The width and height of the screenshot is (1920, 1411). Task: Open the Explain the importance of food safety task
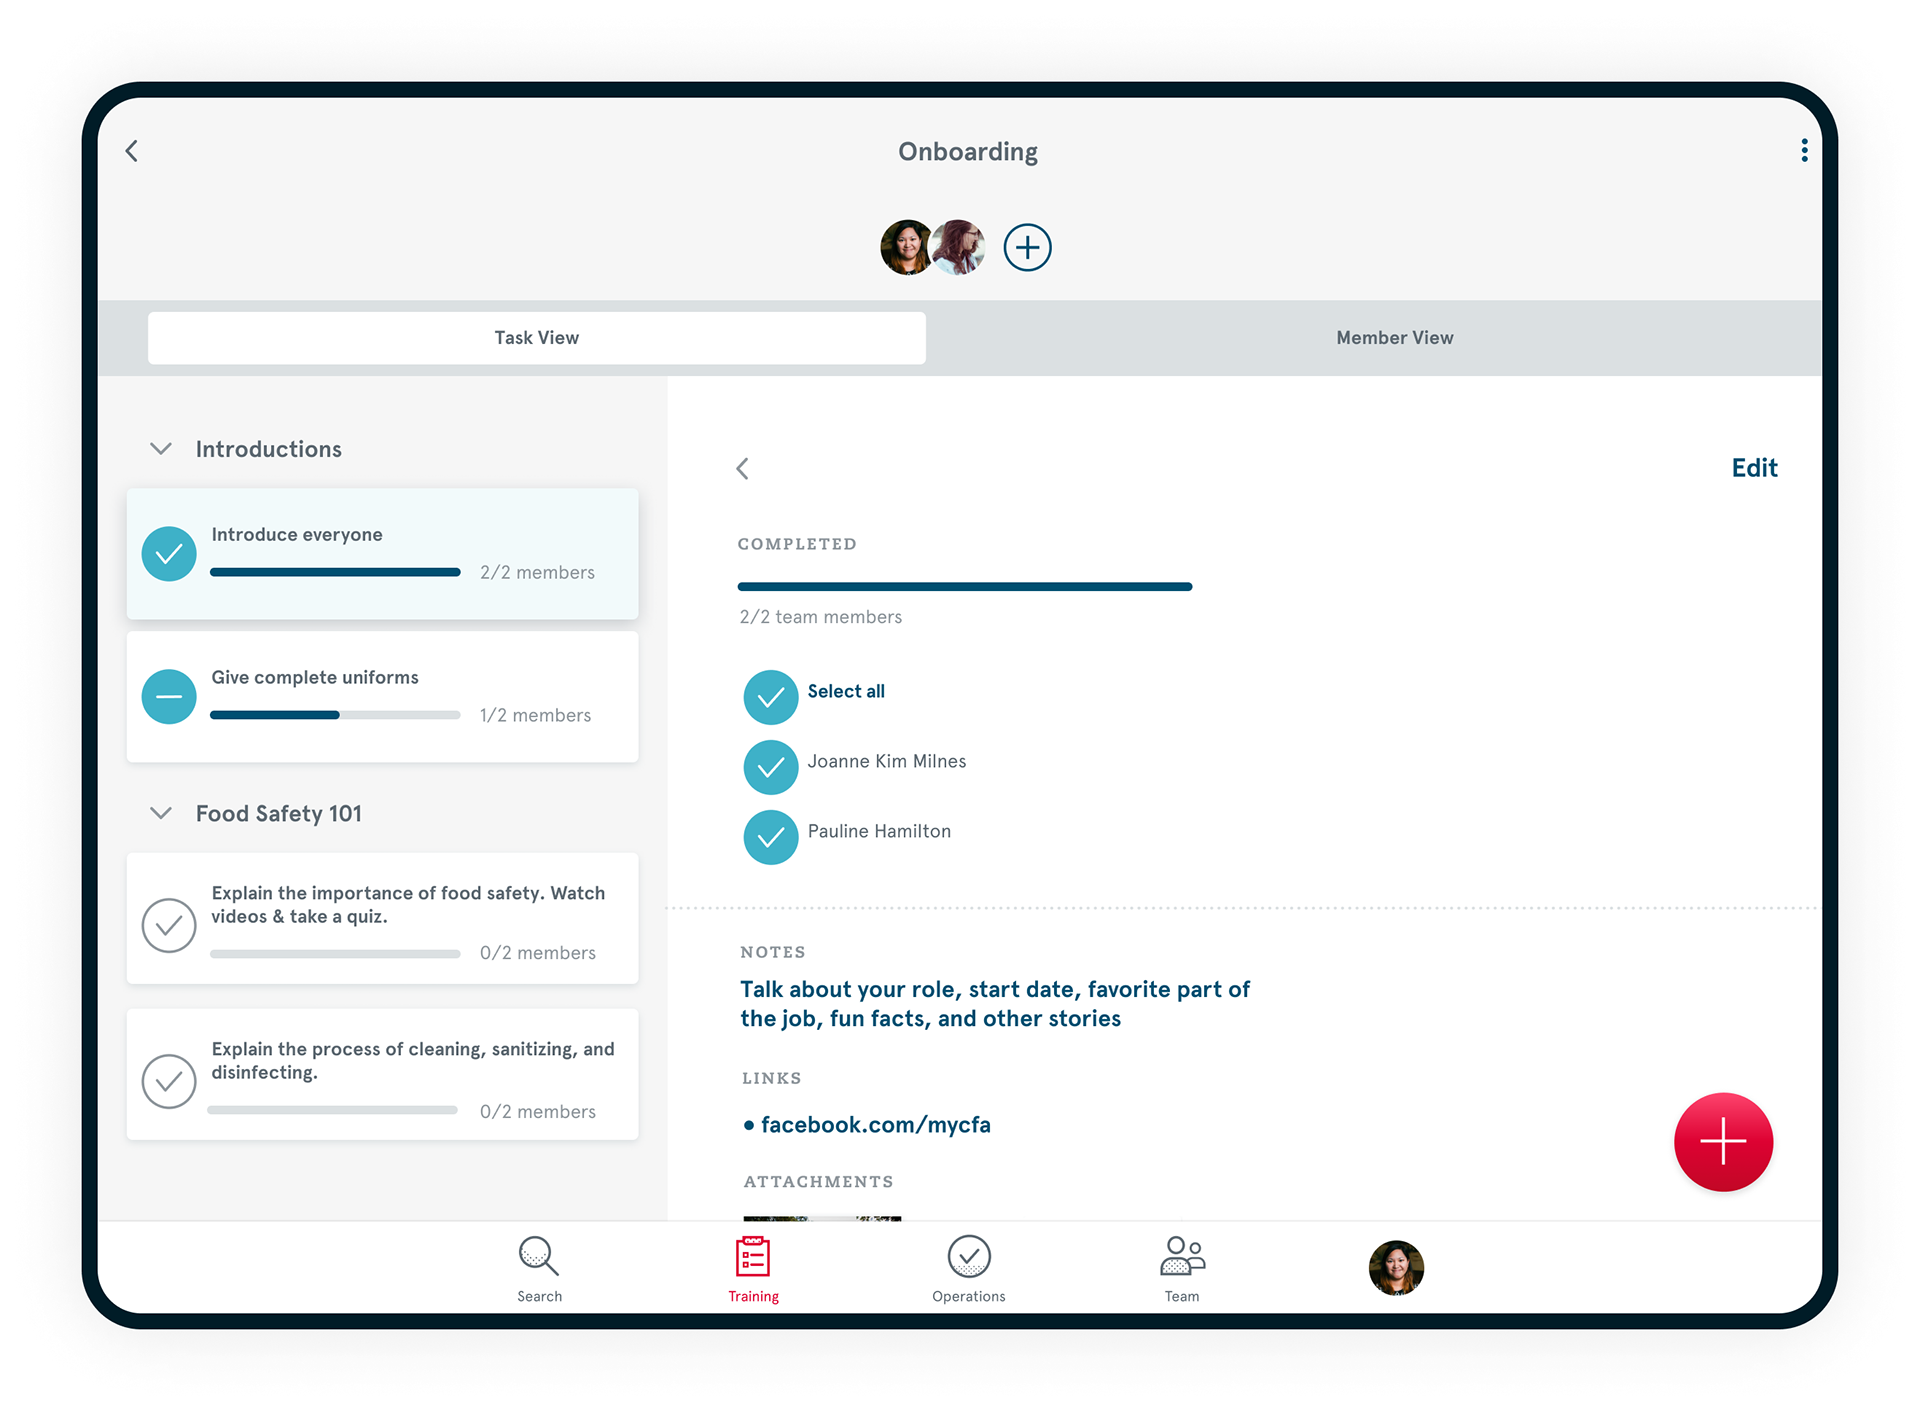click(382, 918)
